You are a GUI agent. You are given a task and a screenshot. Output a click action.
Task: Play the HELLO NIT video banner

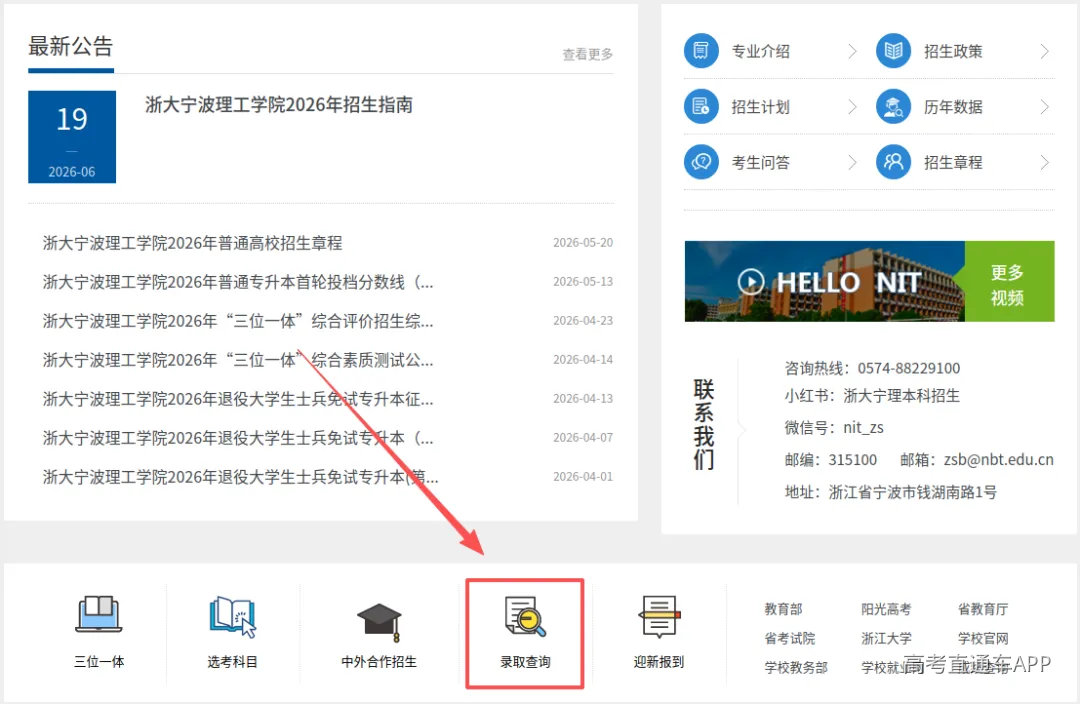point(824,281)
